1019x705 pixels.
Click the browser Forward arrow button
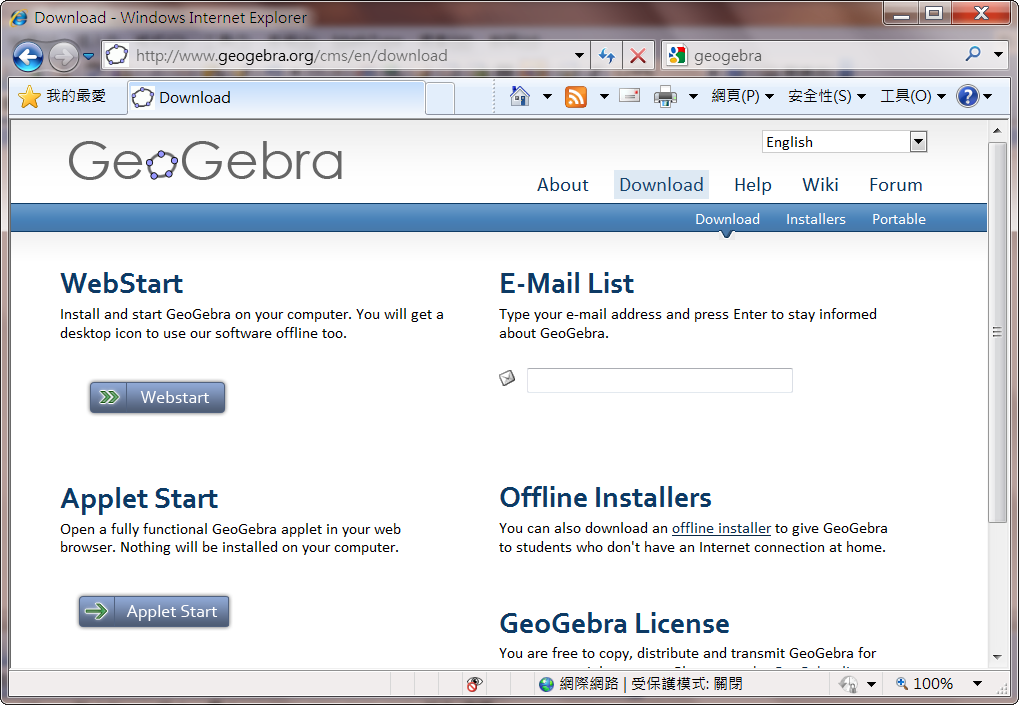click(63, 57)
